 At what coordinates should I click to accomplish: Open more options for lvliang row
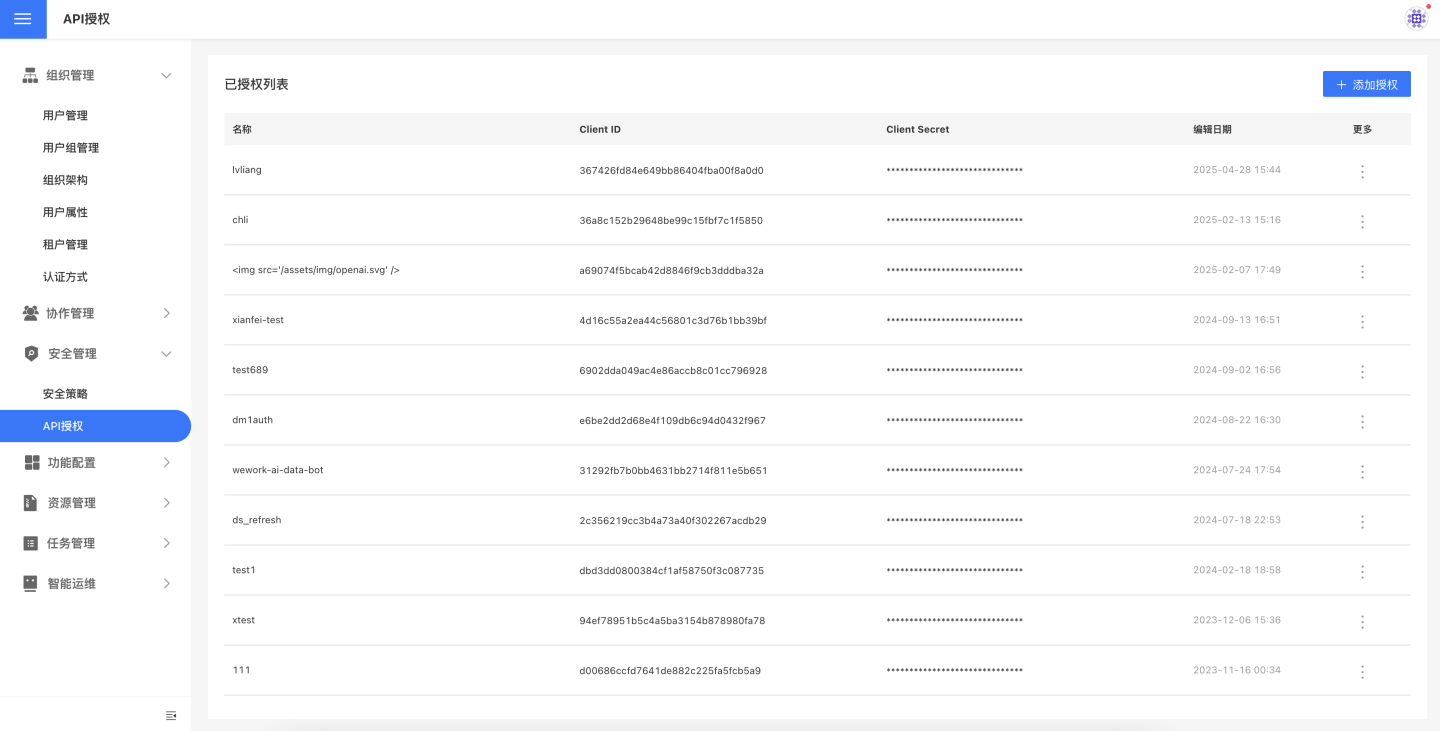(x=1362, y=171)
